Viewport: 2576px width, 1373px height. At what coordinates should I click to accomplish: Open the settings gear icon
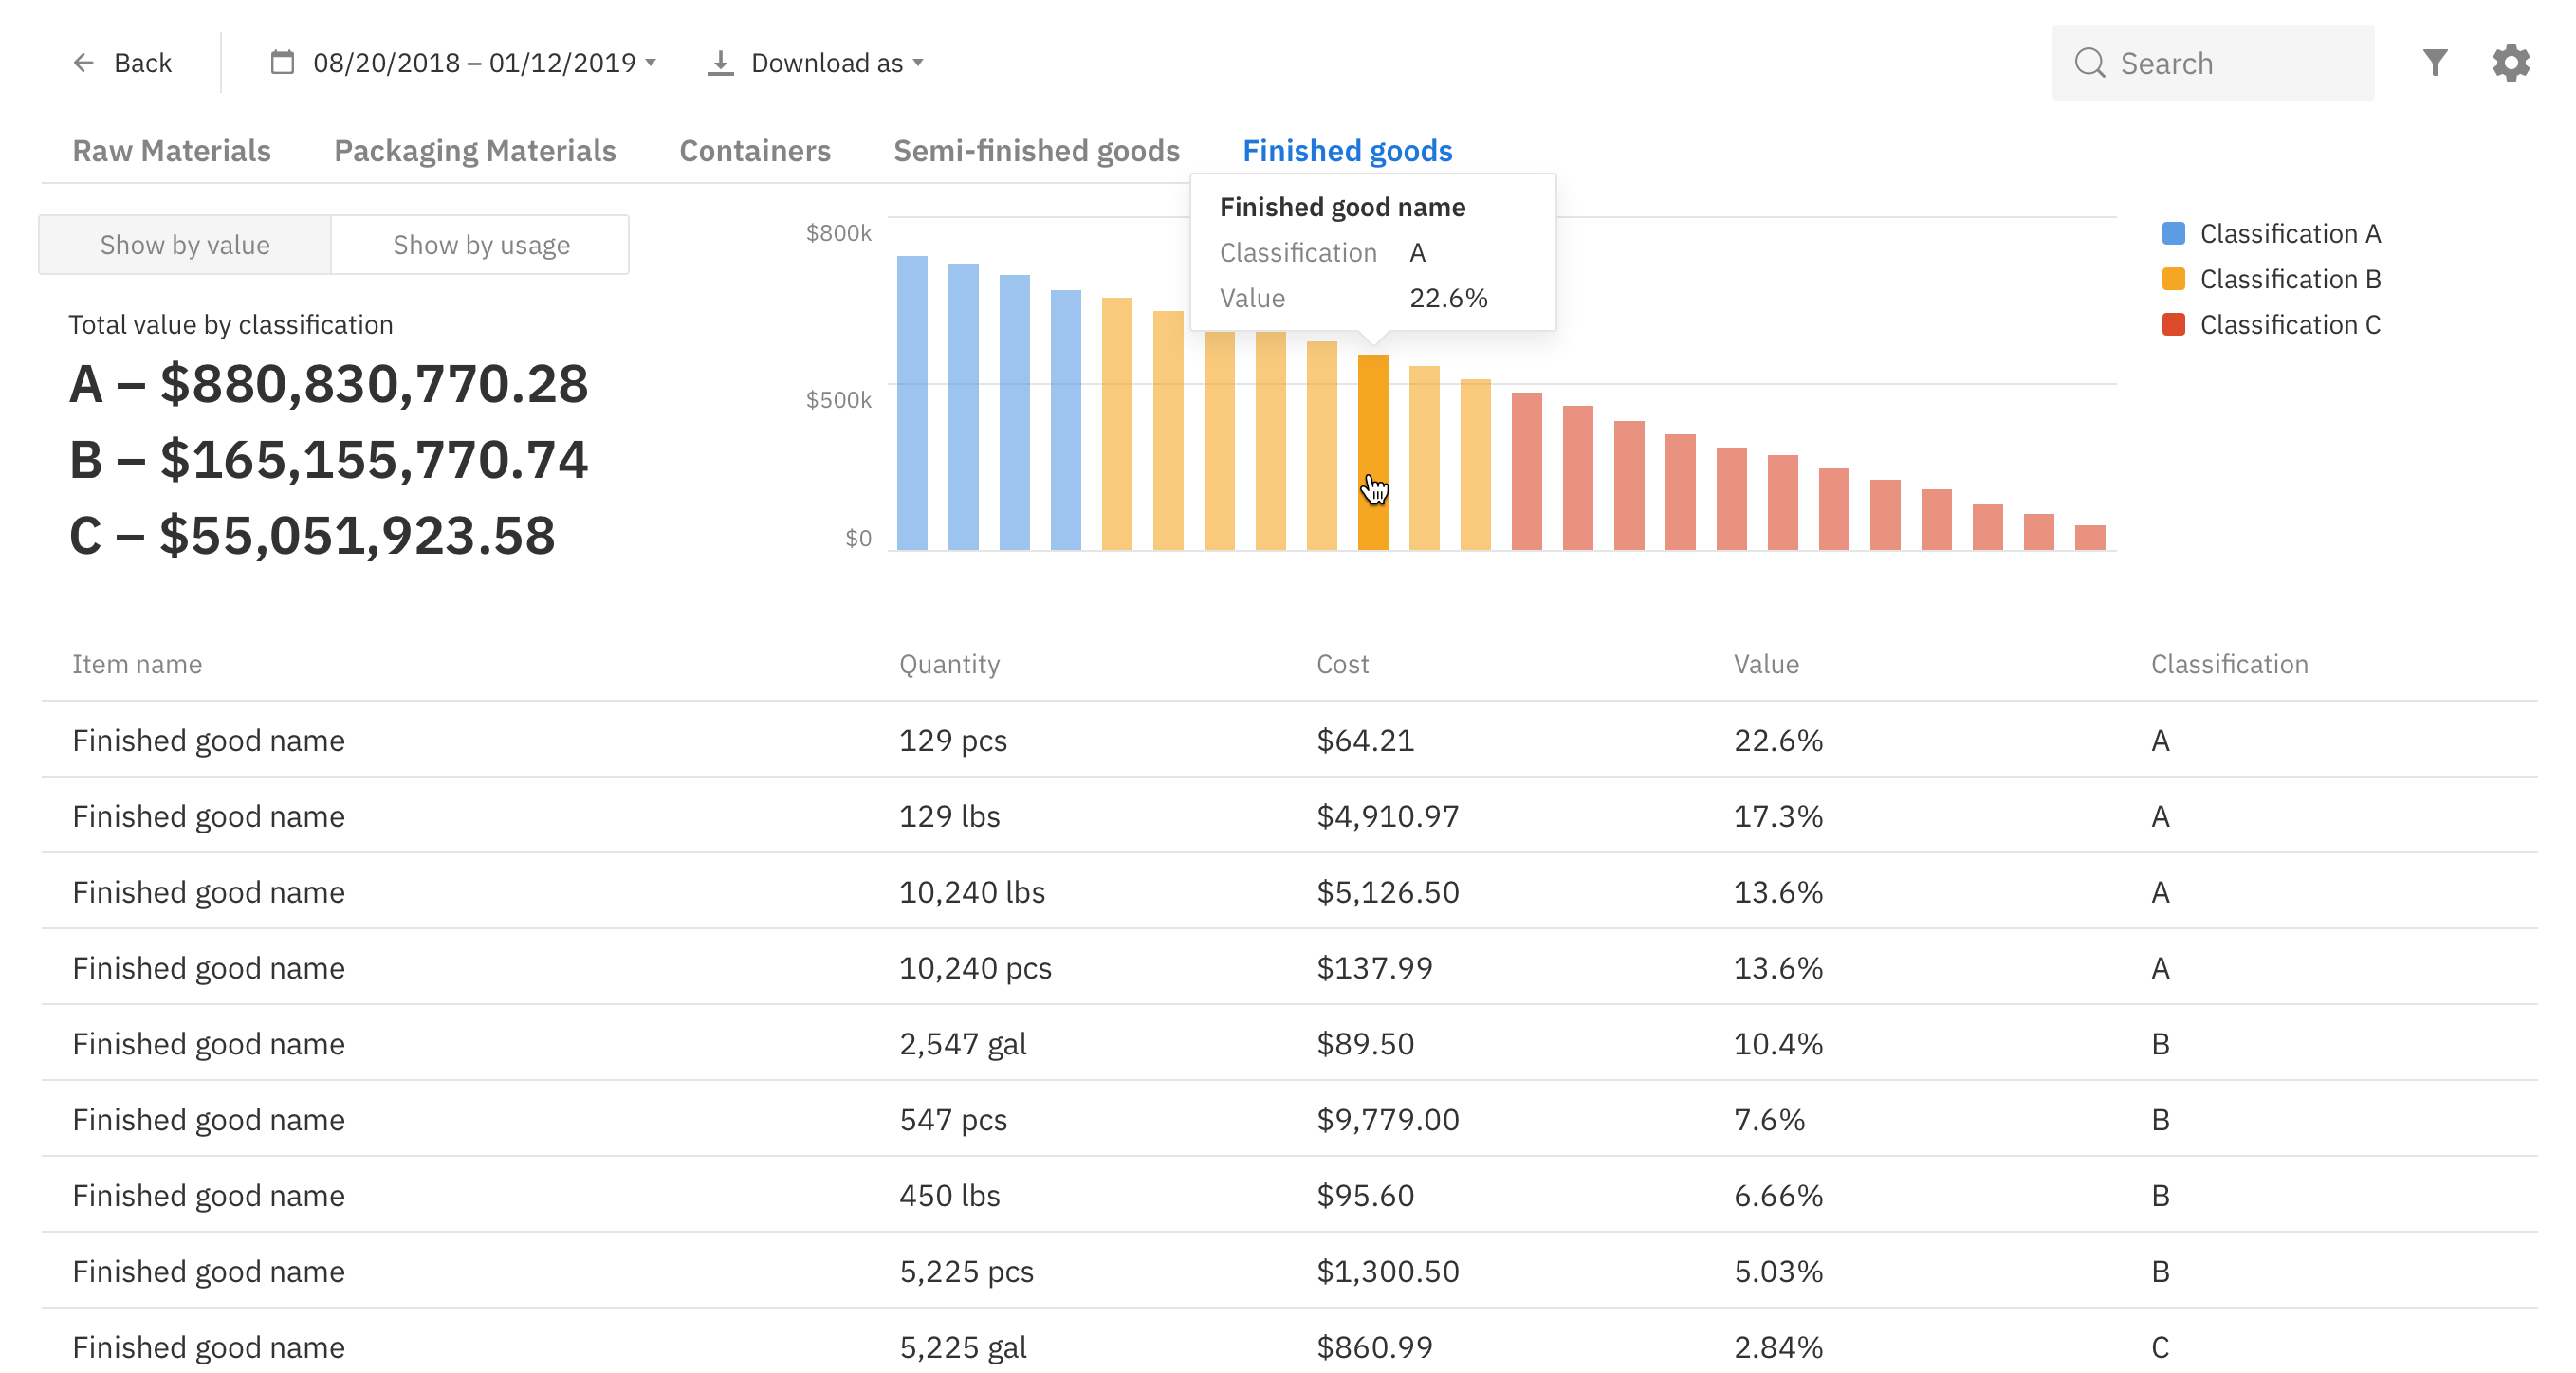point(2510,63)
